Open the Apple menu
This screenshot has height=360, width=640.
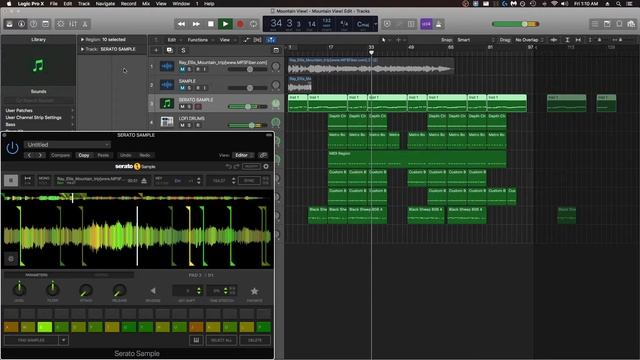point(9,4)
